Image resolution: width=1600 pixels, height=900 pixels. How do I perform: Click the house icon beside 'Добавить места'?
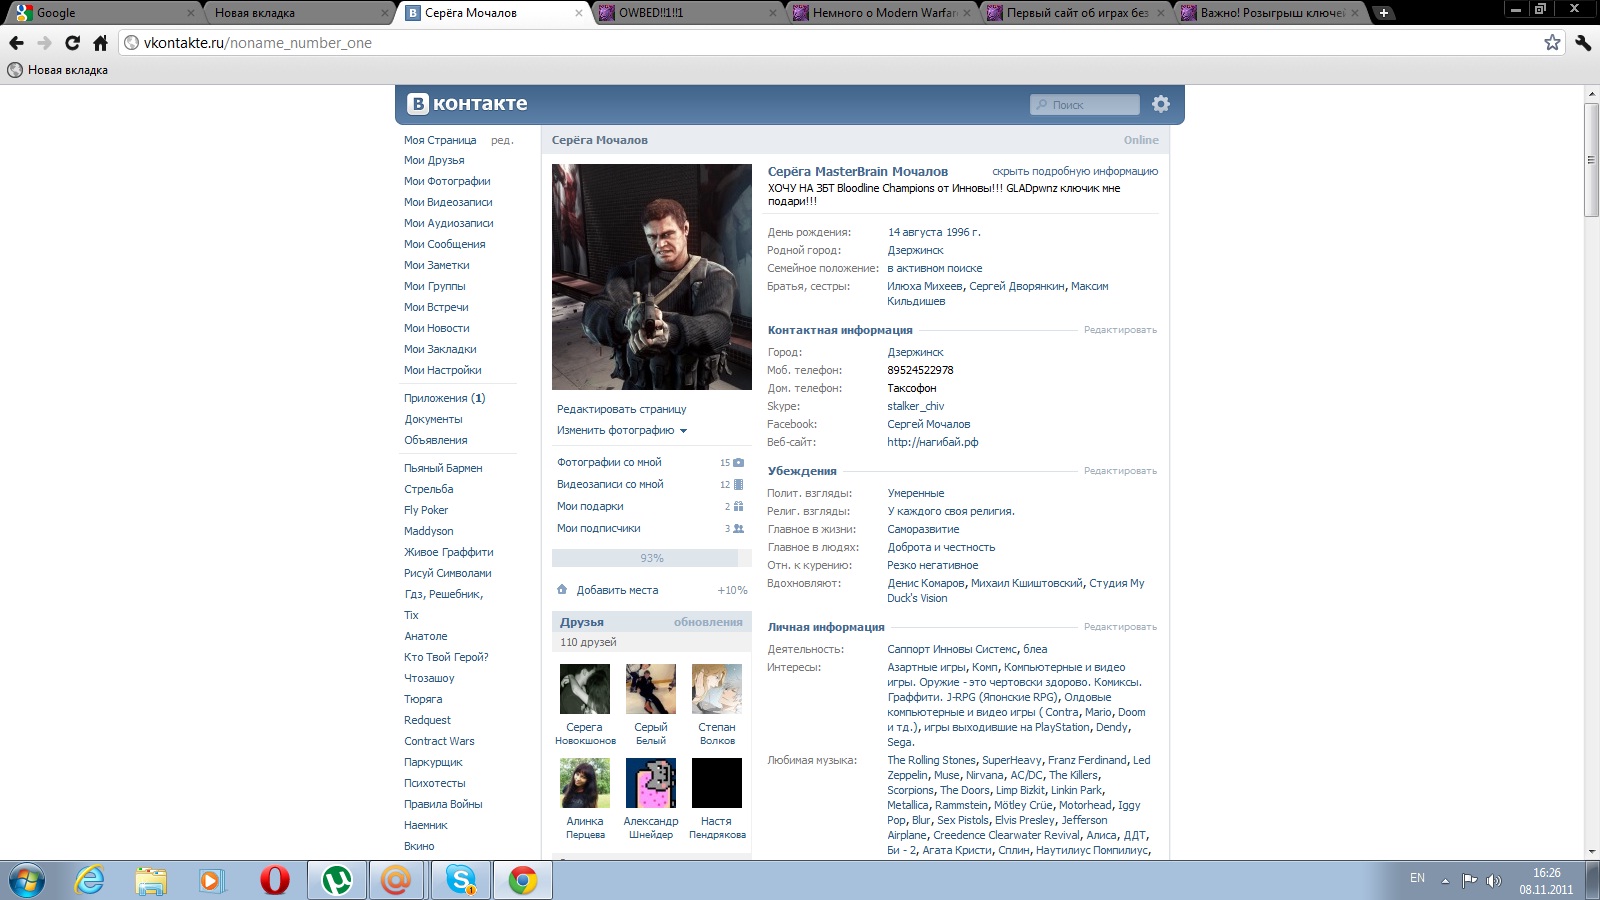pyautogui.click(x=562, y=590)
